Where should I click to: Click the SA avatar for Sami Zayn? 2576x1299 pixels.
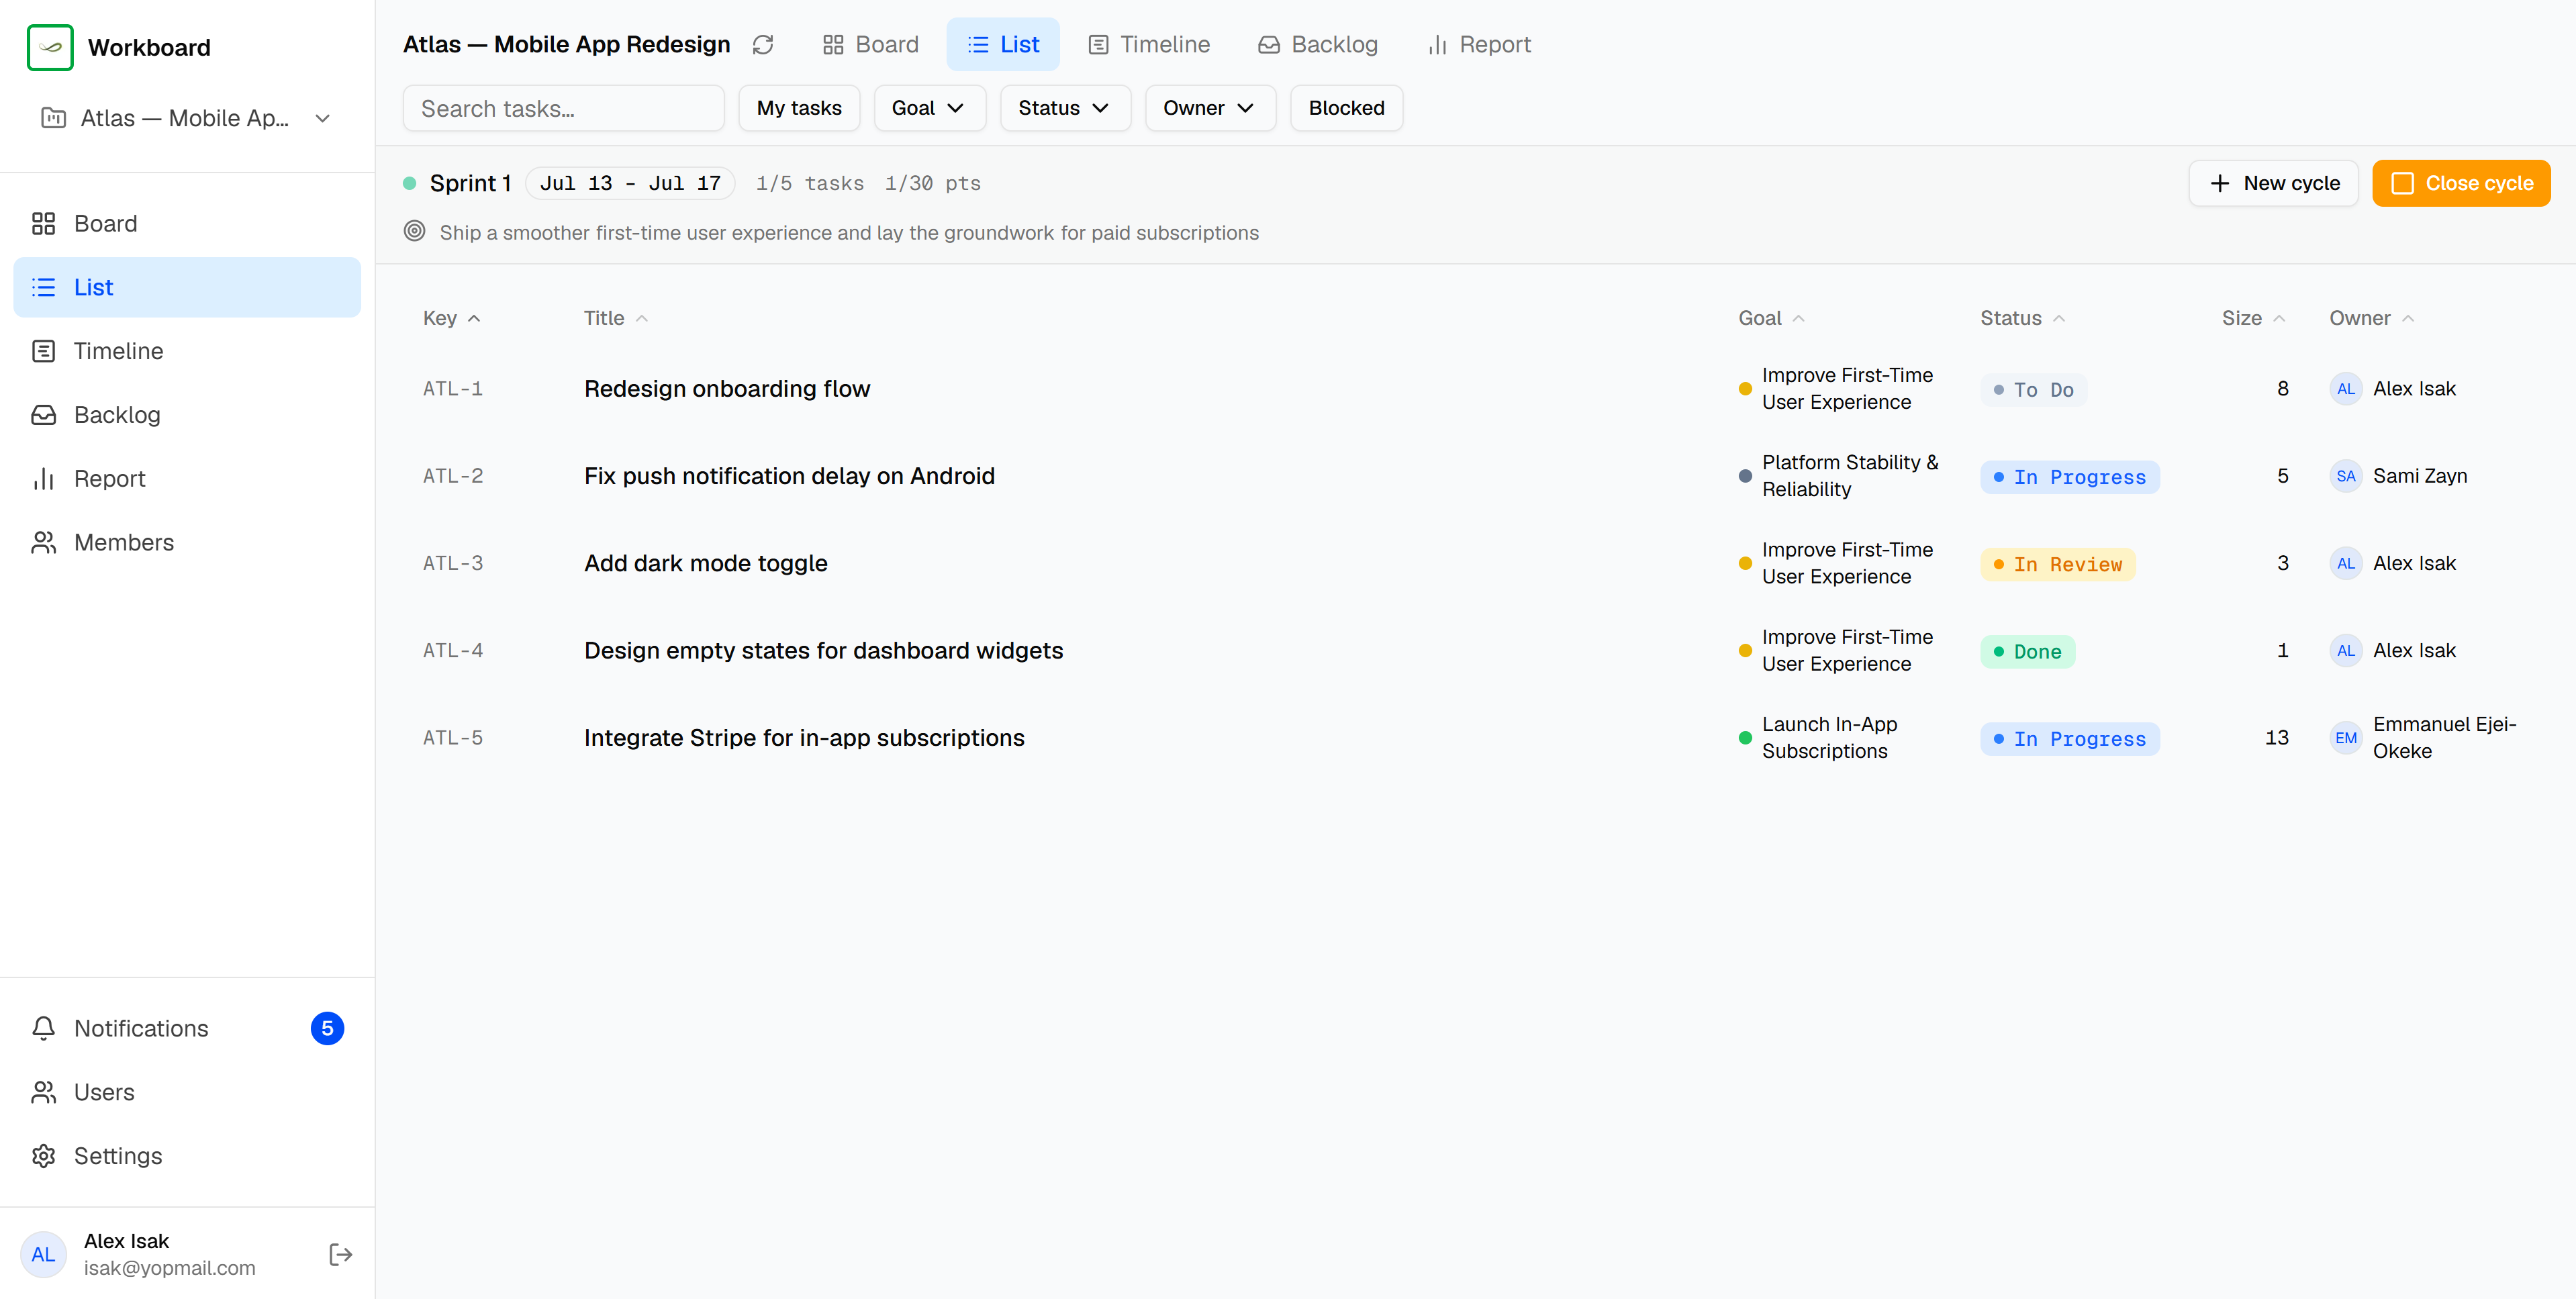click(2346, 476)
